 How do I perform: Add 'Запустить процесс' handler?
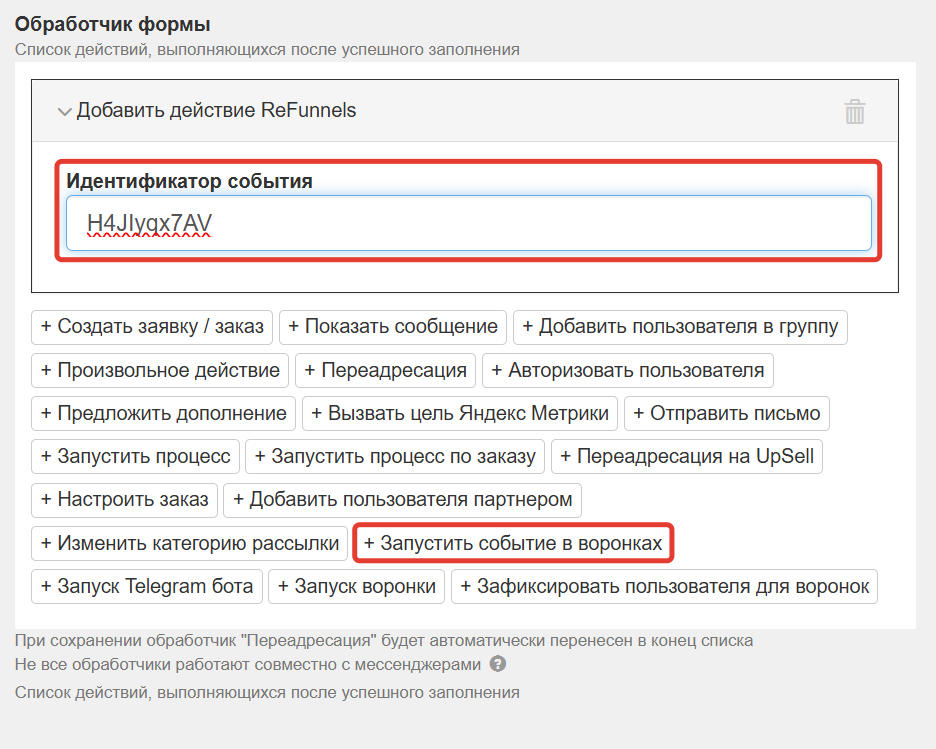click(135, 457)
